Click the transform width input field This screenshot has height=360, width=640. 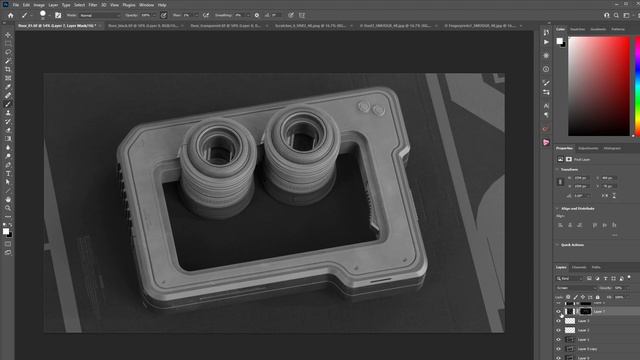581,178
